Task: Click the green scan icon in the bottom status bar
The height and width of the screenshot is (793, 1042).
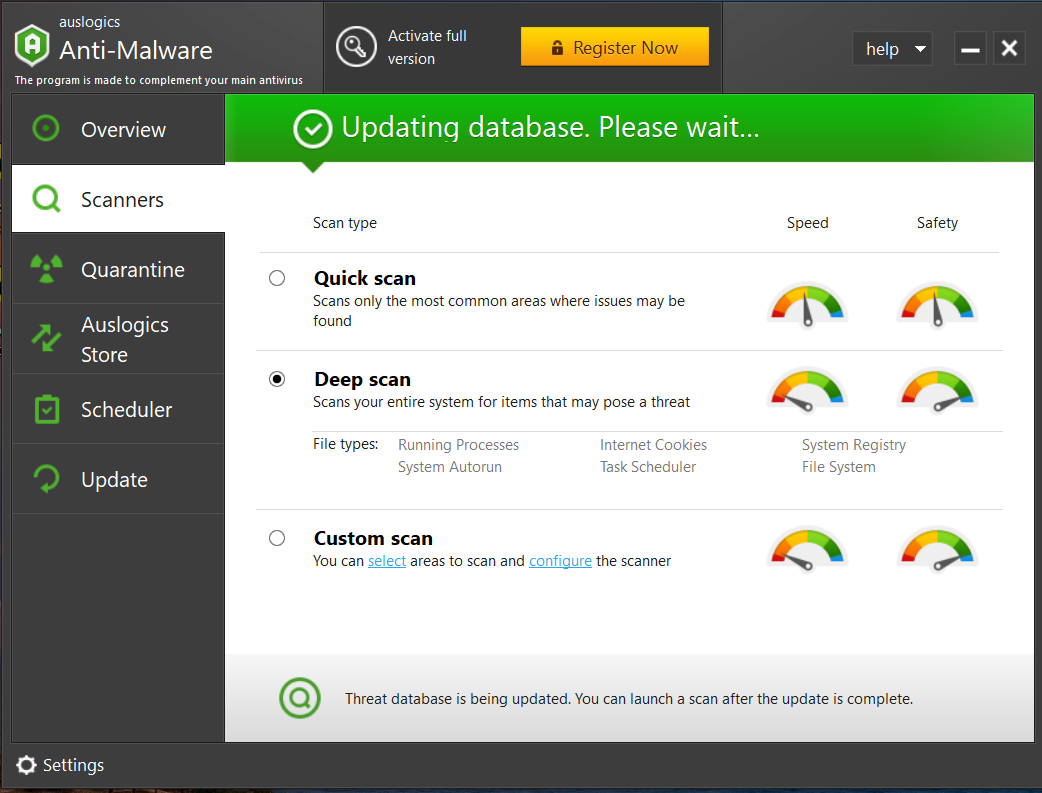Action: coord(300,698)
